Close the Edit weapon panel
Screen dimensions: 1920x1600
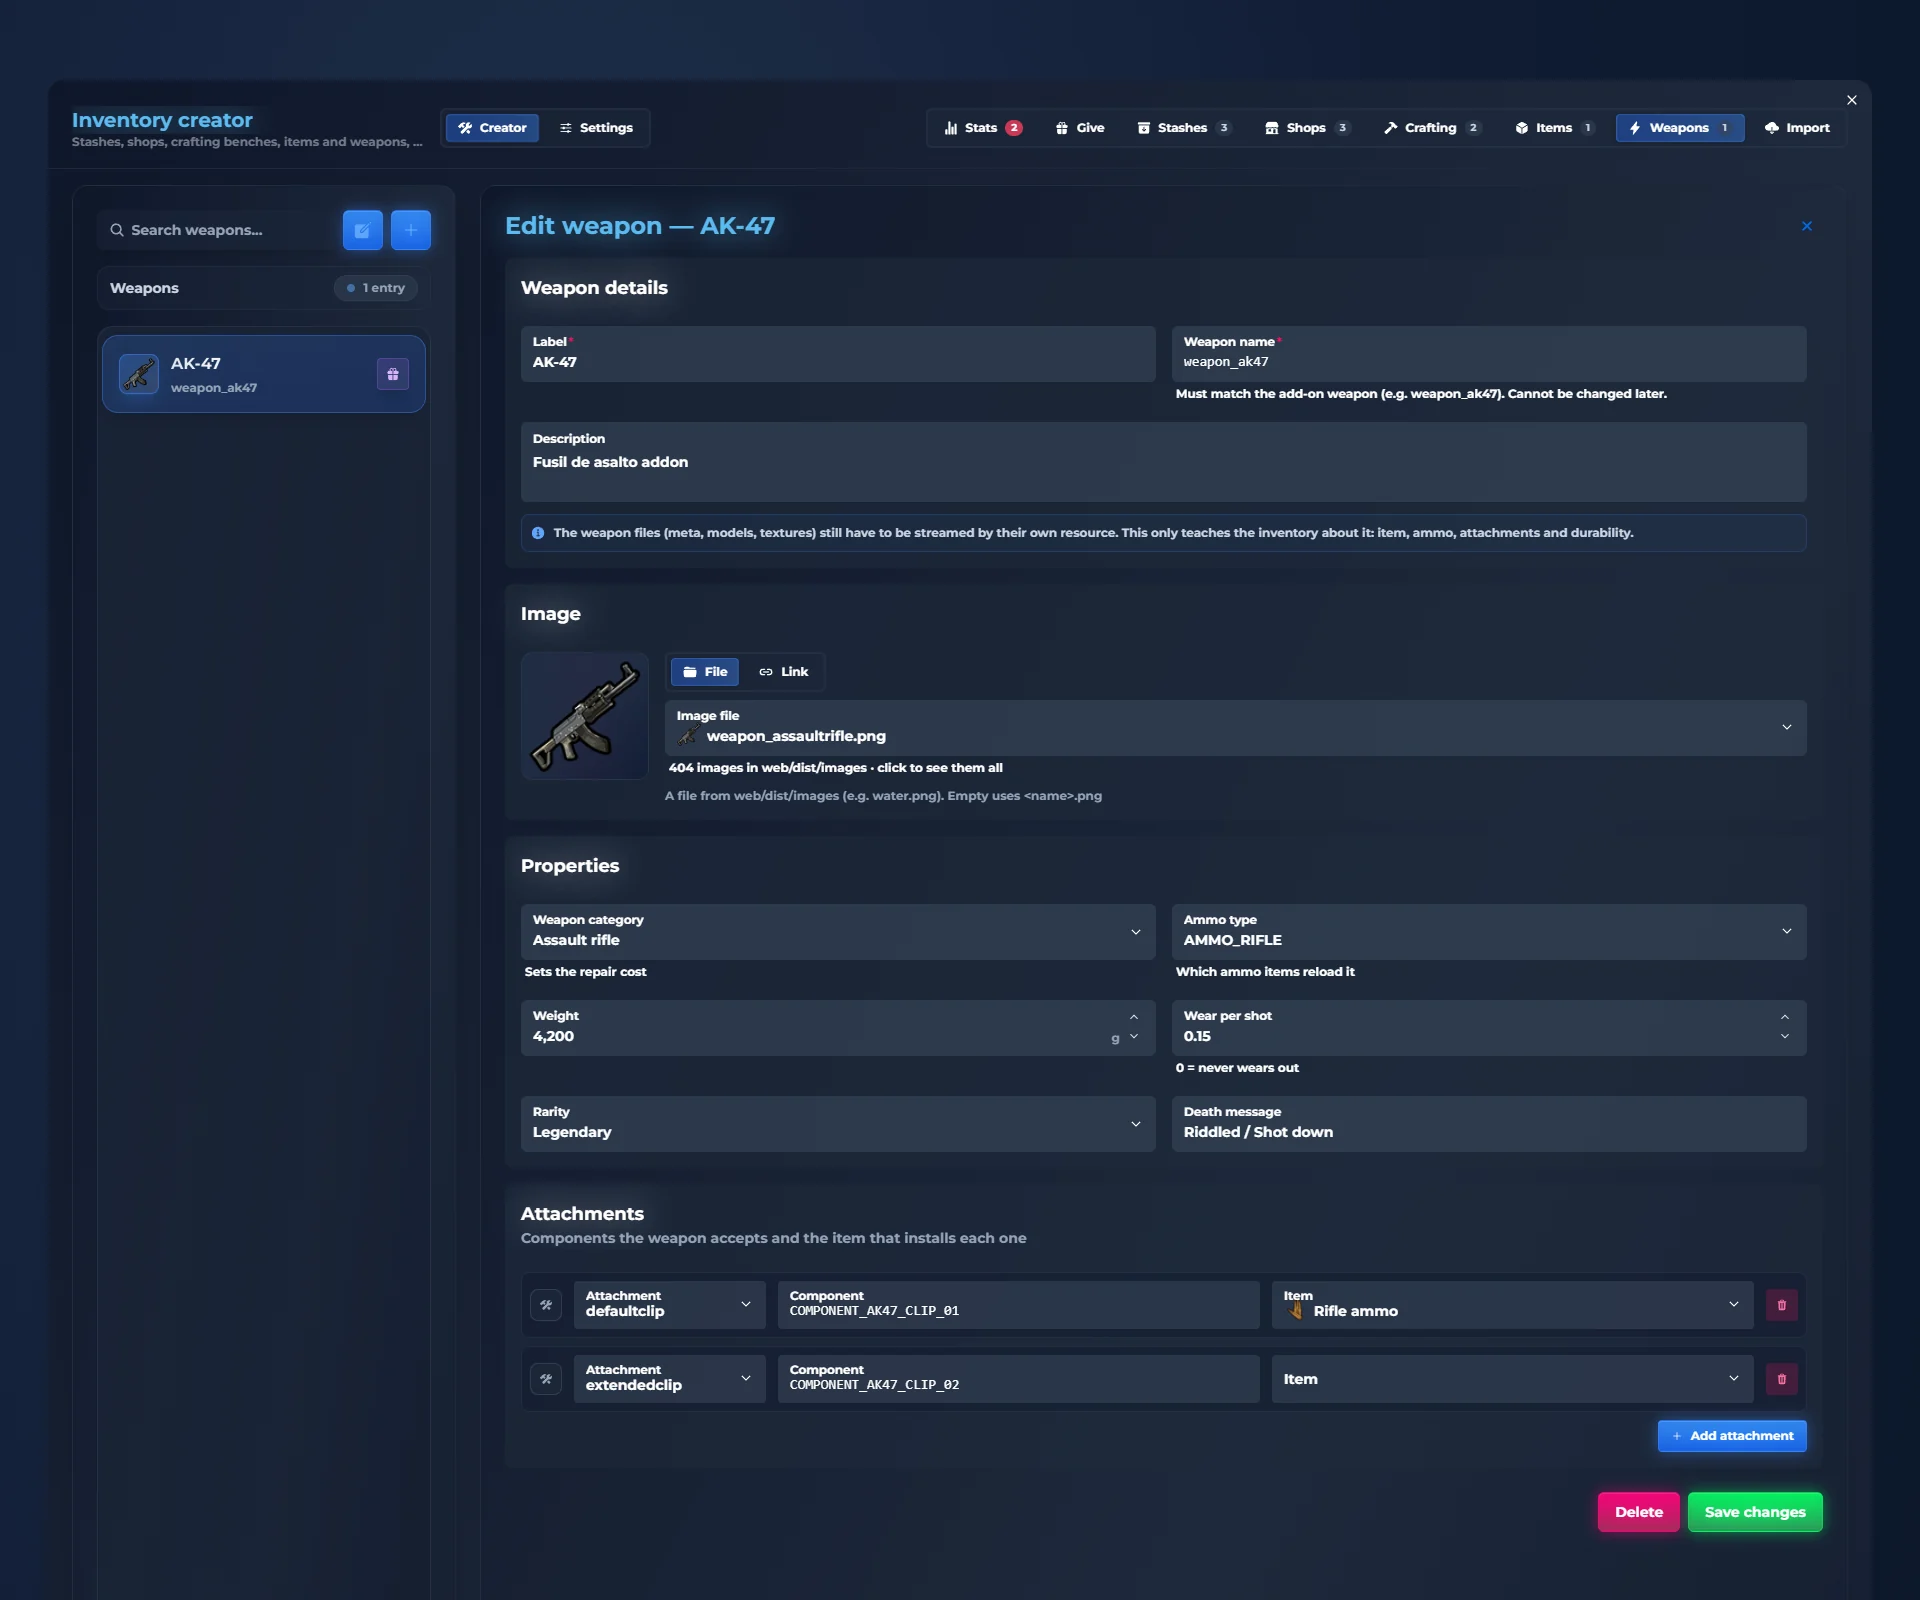(1806, 226)
